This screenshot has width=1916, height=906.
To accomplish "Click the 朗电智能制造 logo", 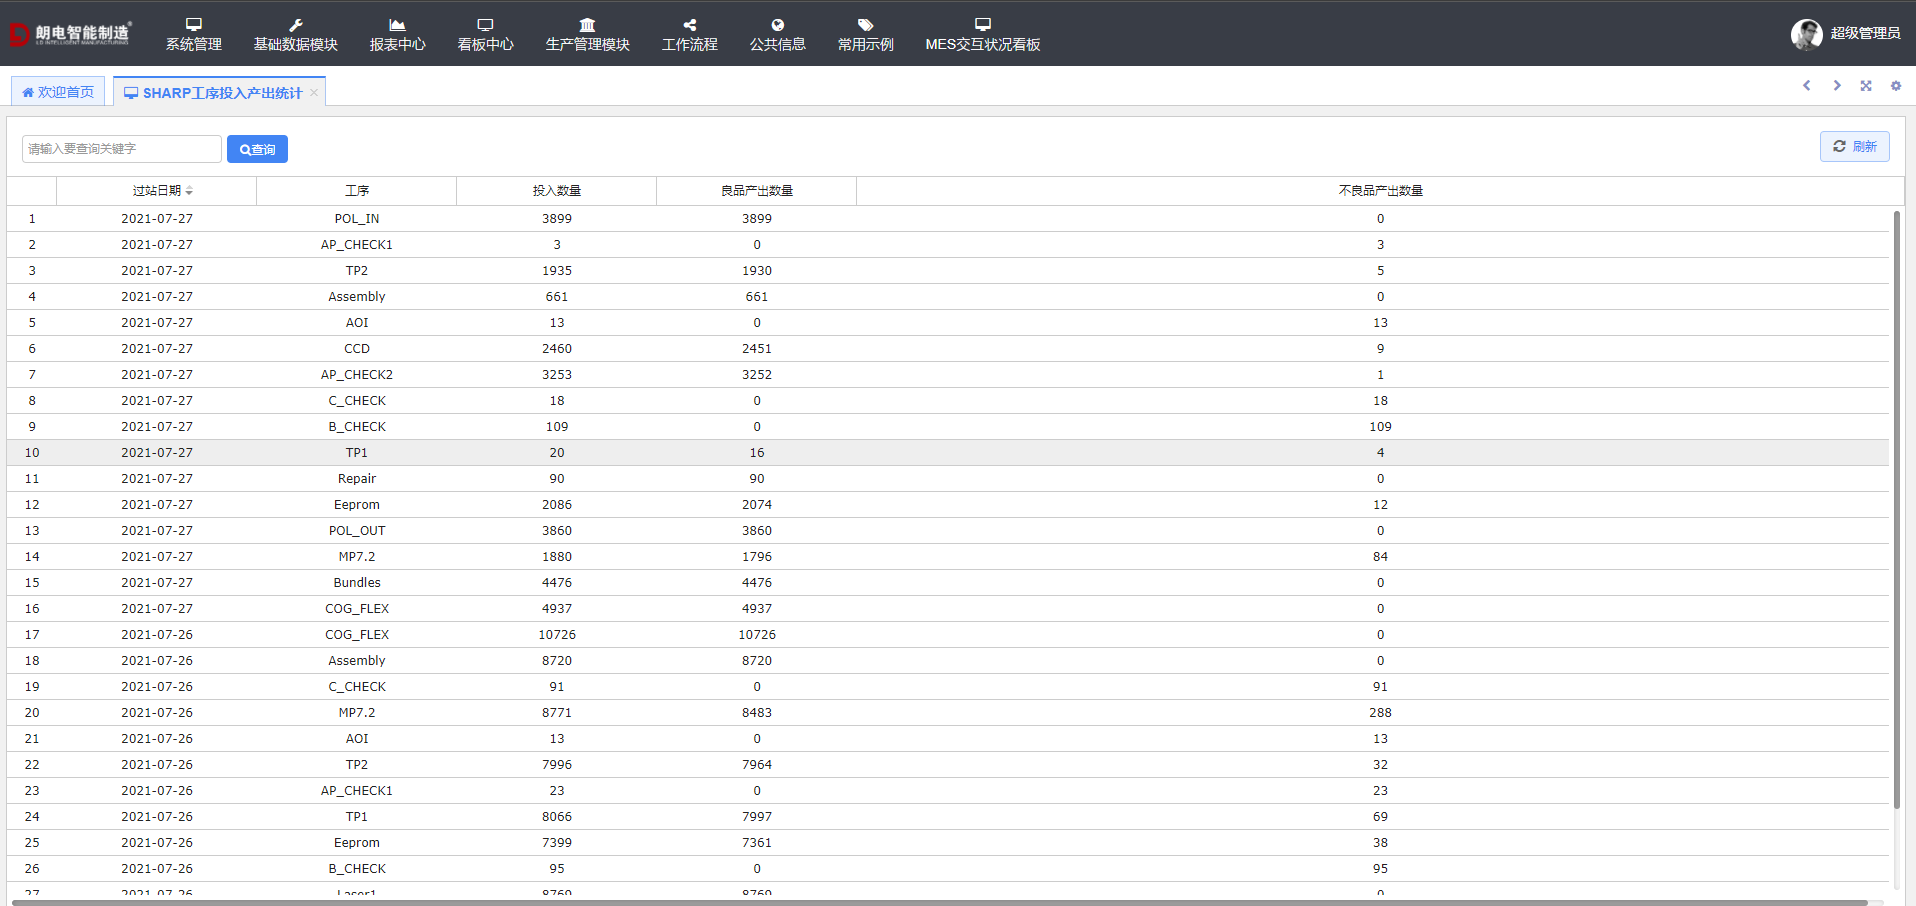I will [70, 33].
